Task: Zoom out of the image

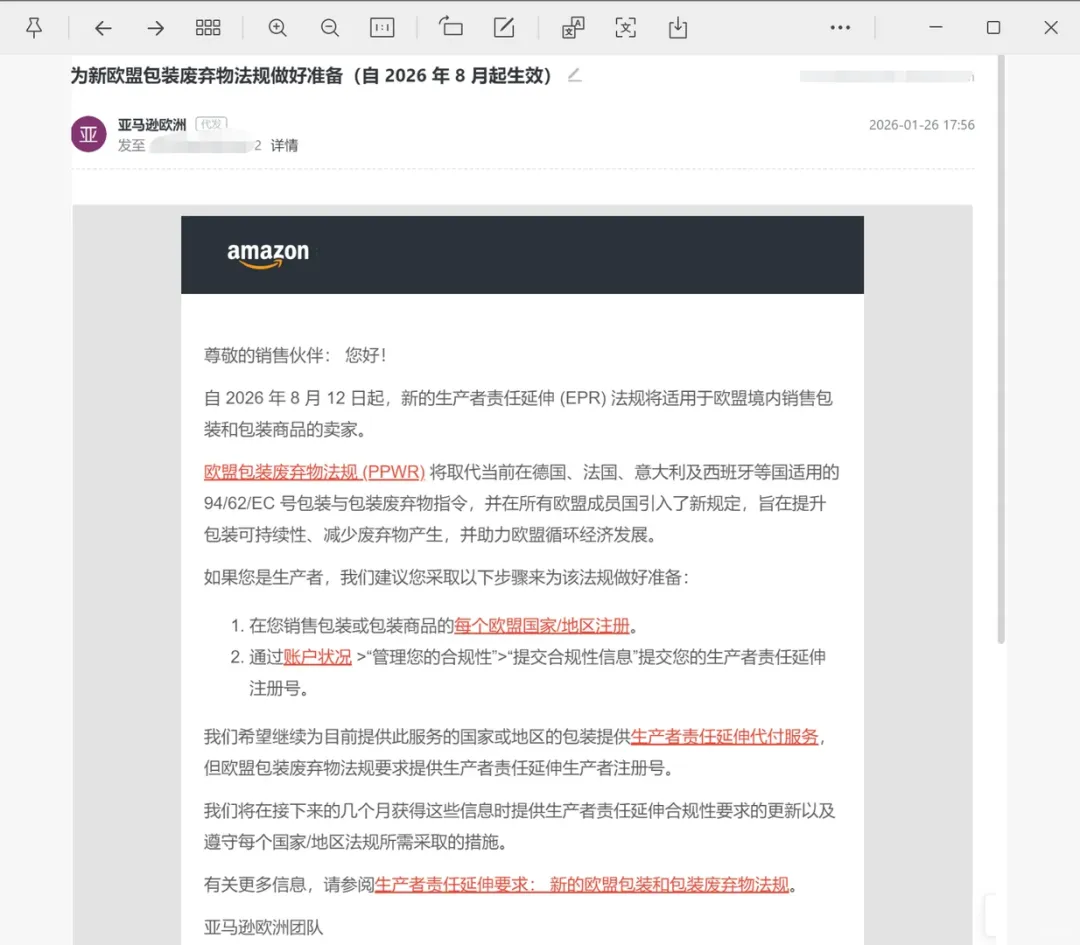Action: 330,28
